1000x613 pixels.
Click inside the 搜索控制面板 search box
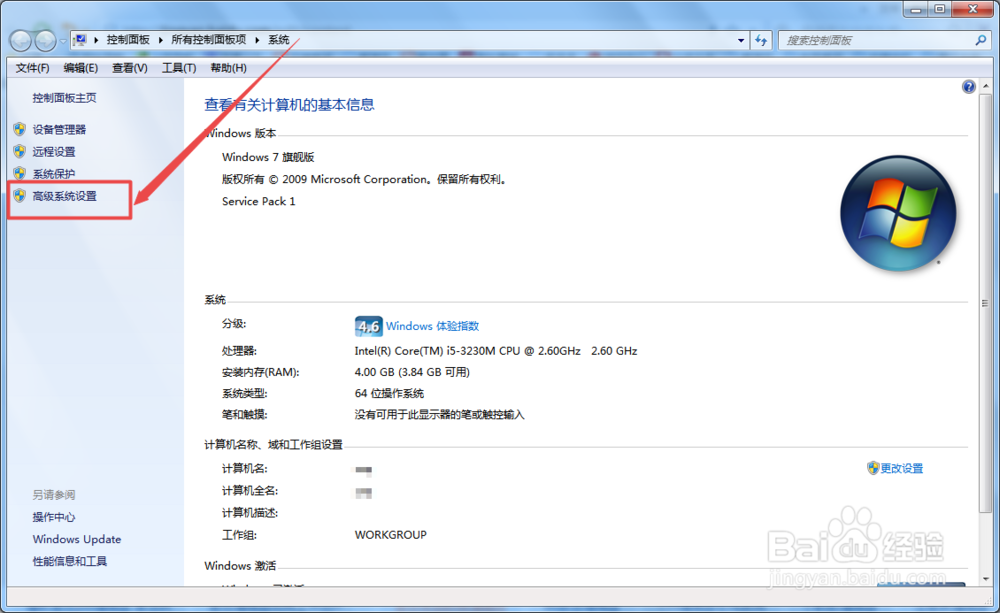(x=870, y=39)
